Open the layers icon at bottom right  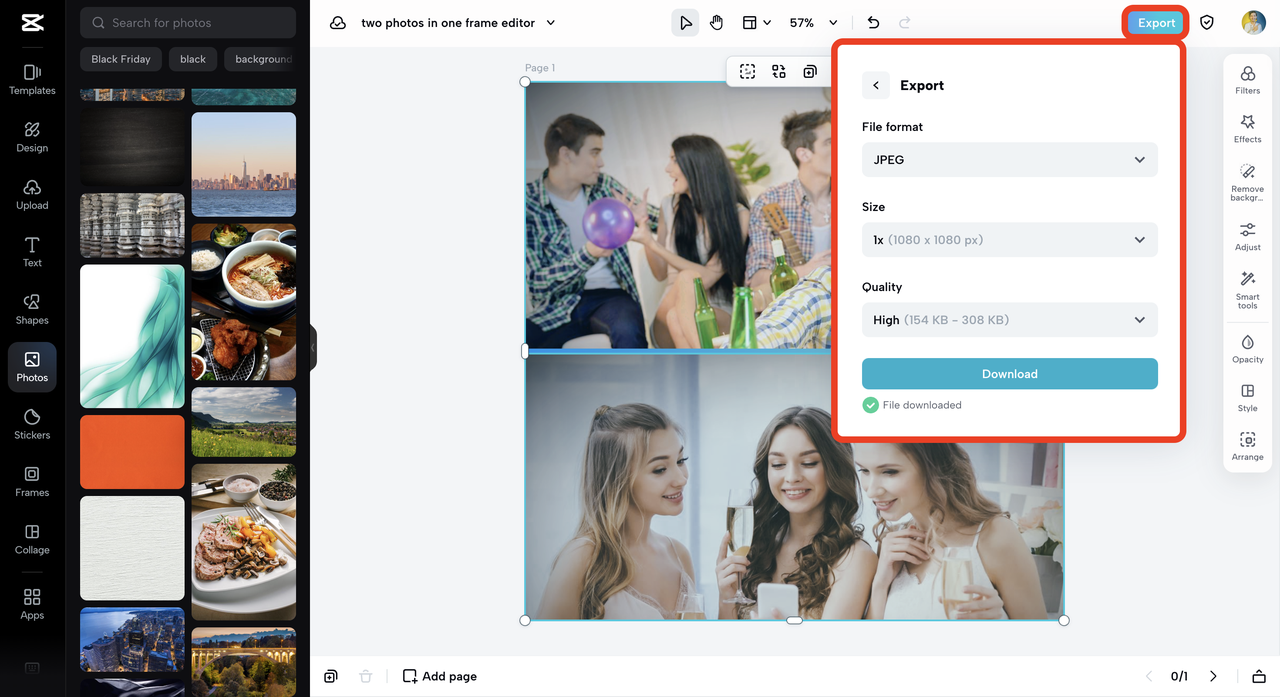tap(1259, 676)
